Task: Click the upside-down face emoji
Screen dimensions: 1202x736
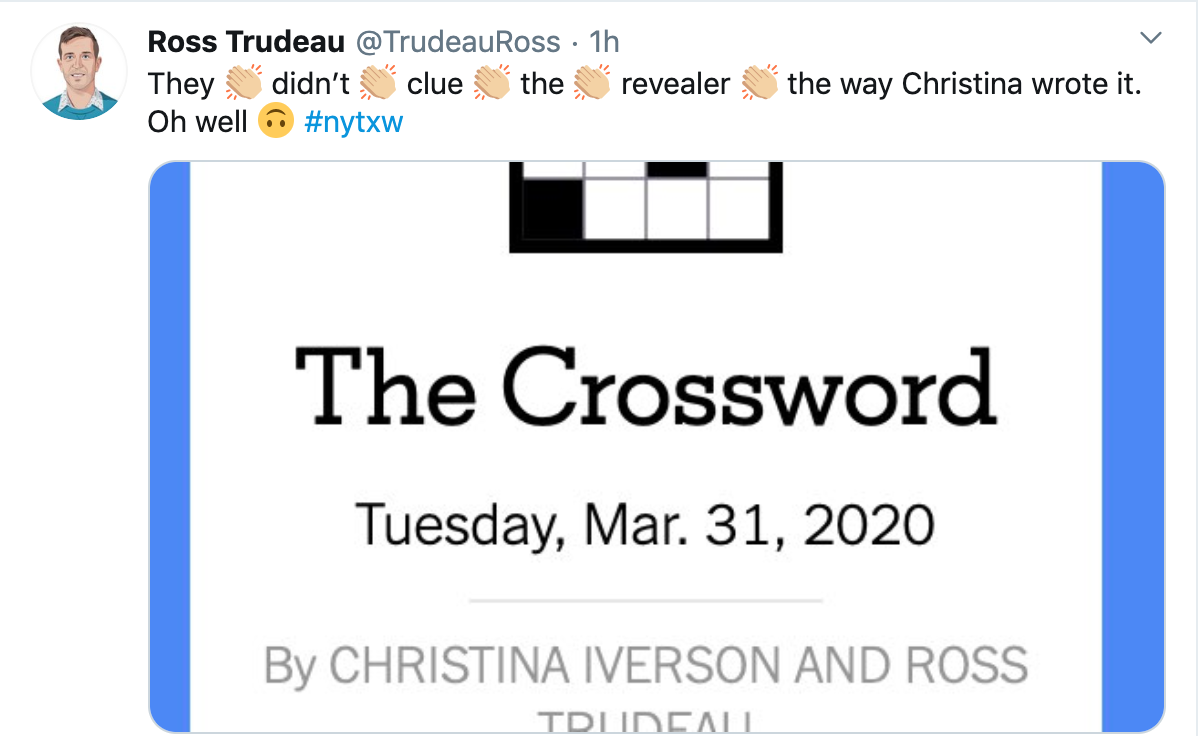Action: click(x=275, y=122)
